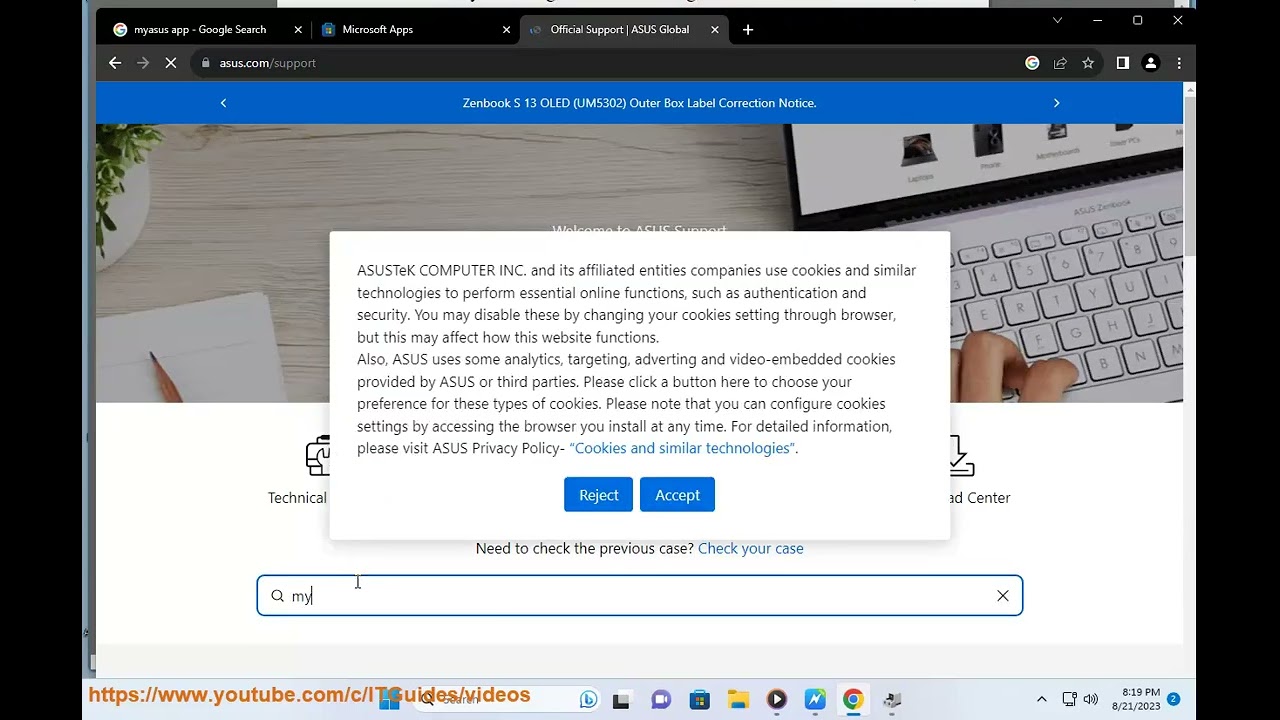Show hidden system tray icons
This screenshot has height=720, width=1280.
point(1041,699)
